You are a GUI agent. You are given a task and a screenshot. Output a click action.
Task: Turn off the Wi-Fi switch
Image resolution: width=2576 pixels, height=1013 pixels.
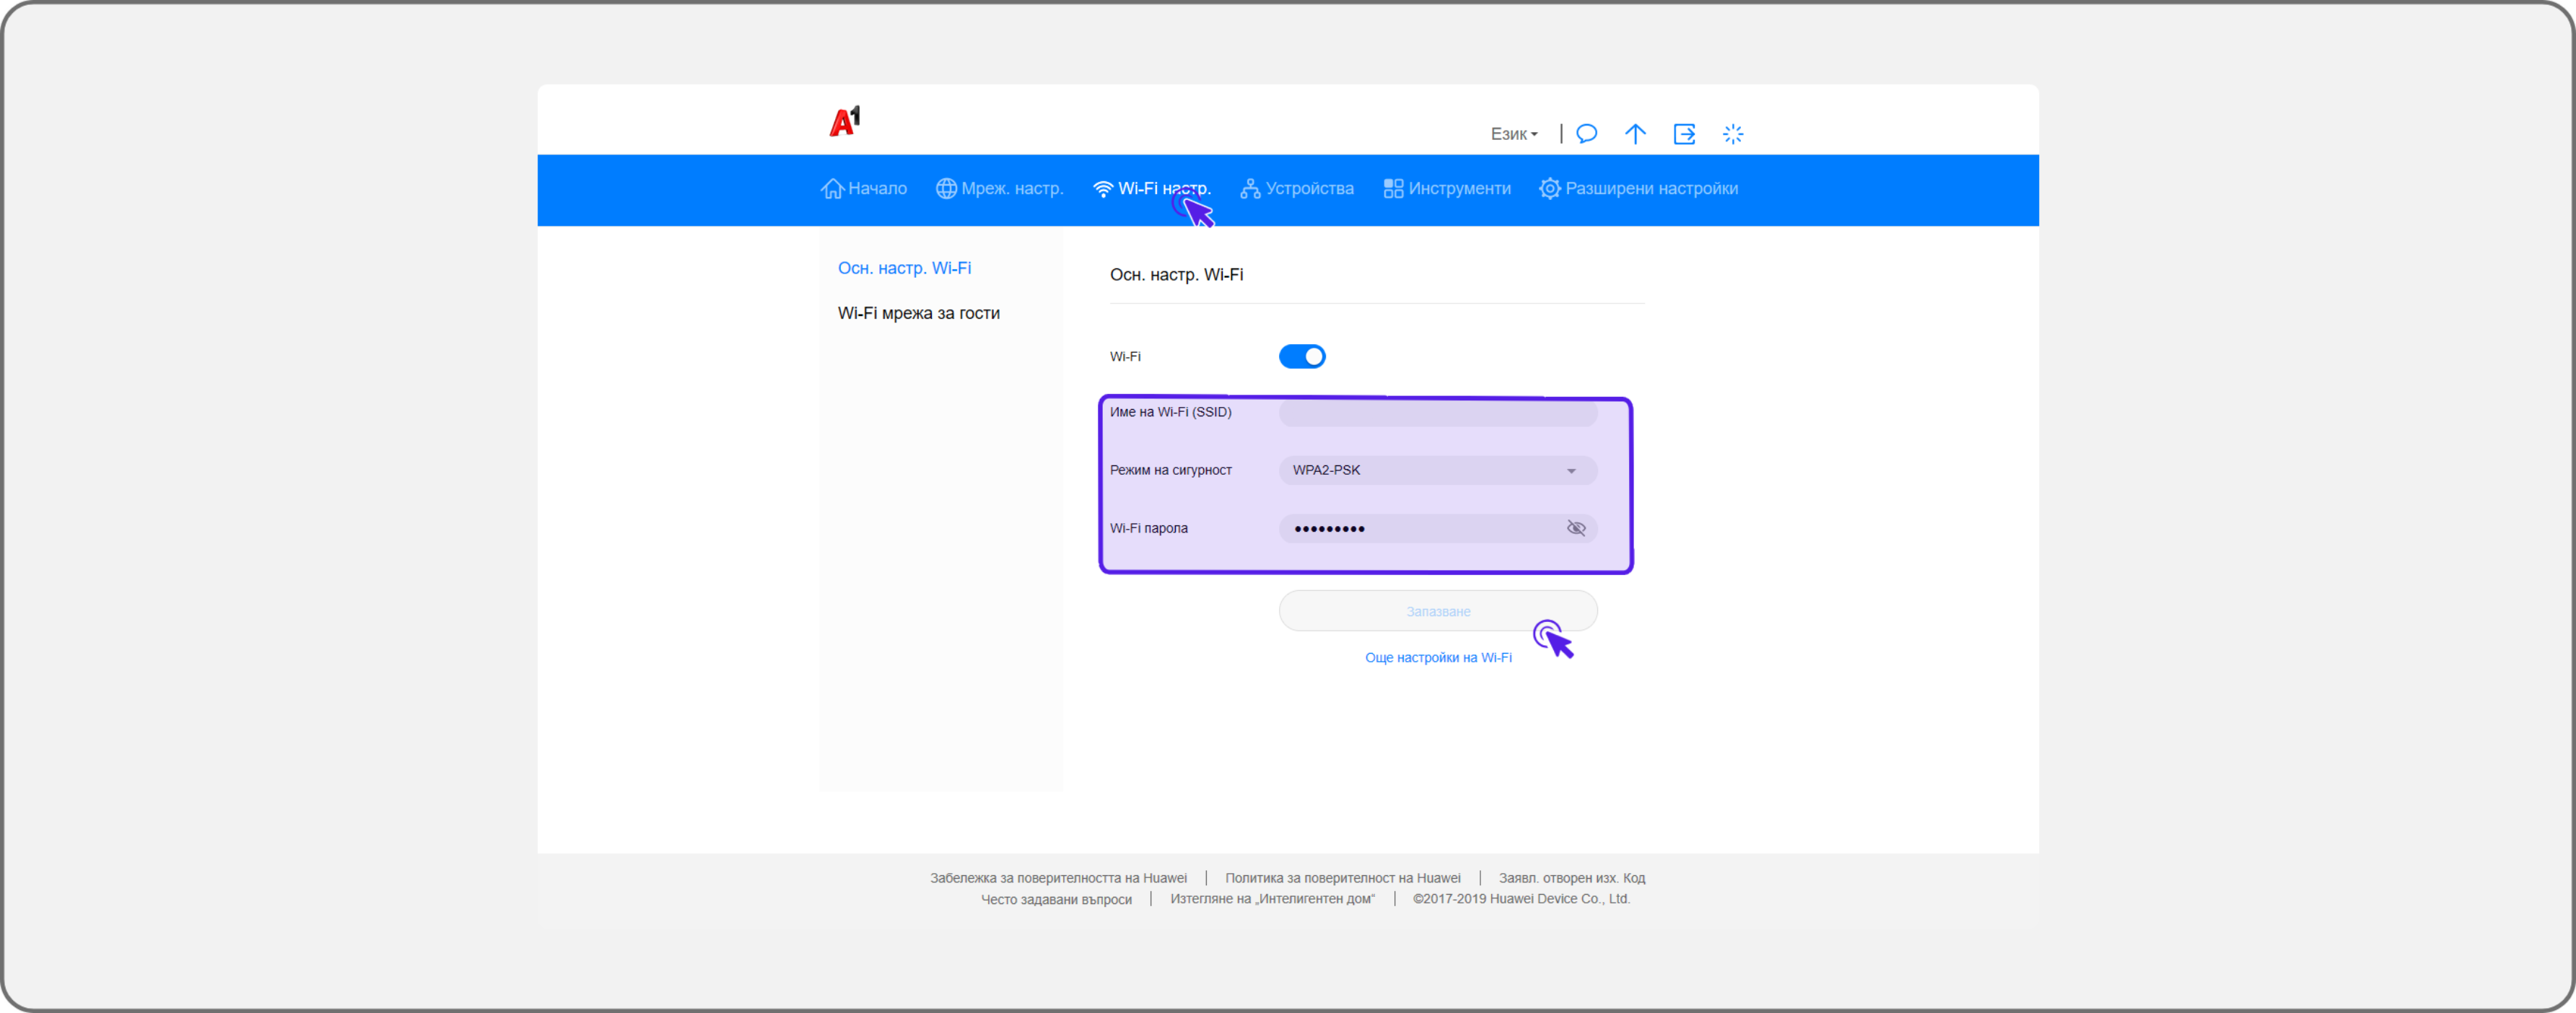tap(1302, 357)
